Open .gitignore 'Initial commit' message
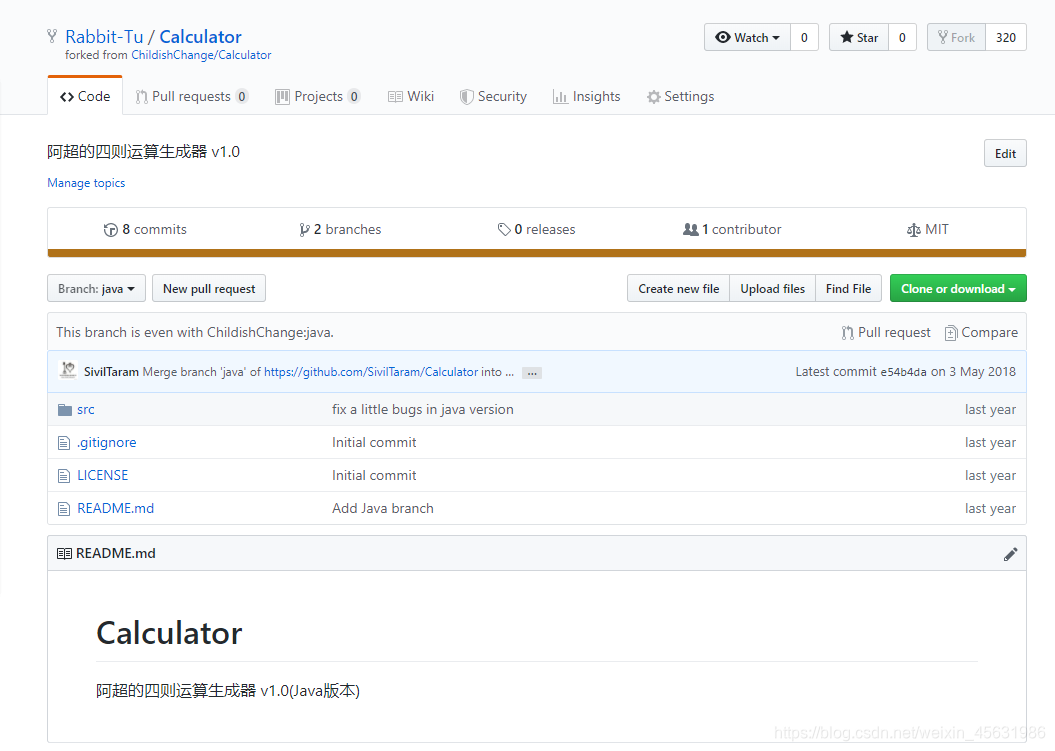 point(374,443)
